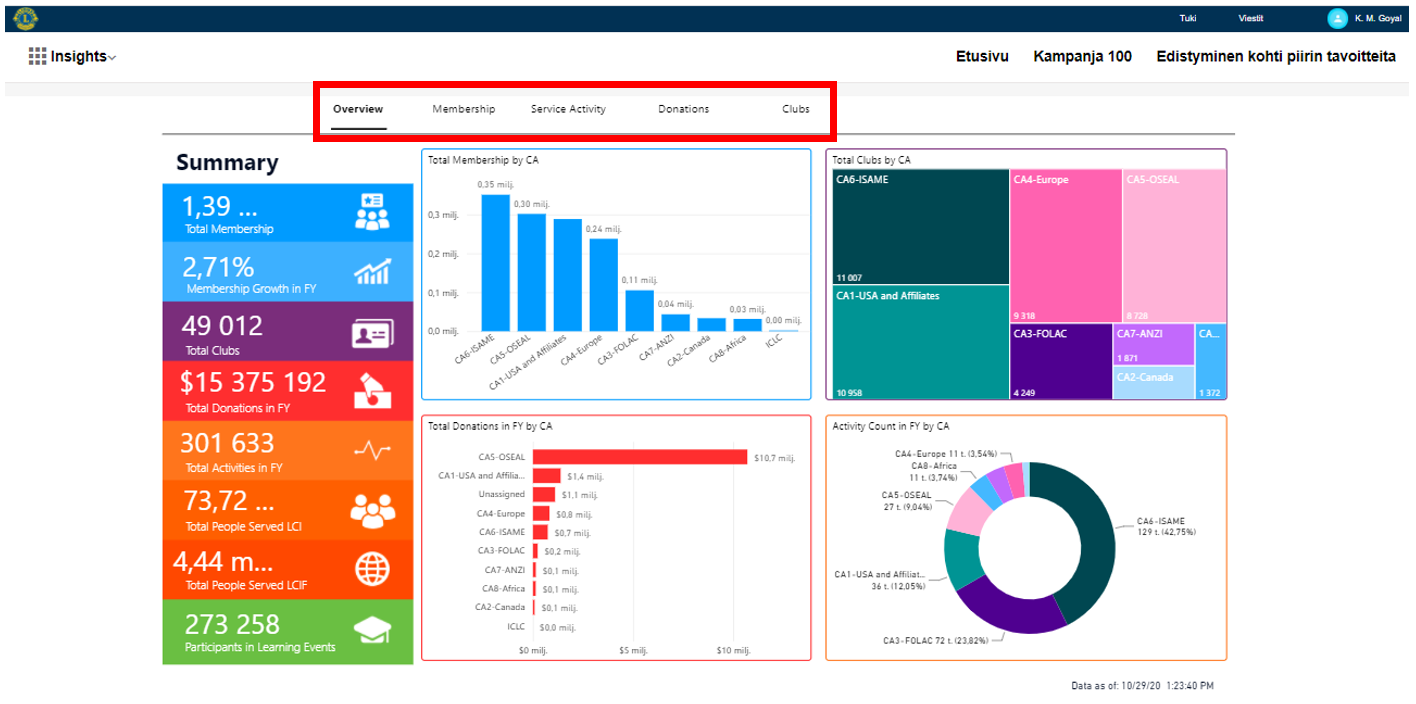Select the Donations tab
The width and height of the screenshot is (1416, 704).
(x=683, y=109)
